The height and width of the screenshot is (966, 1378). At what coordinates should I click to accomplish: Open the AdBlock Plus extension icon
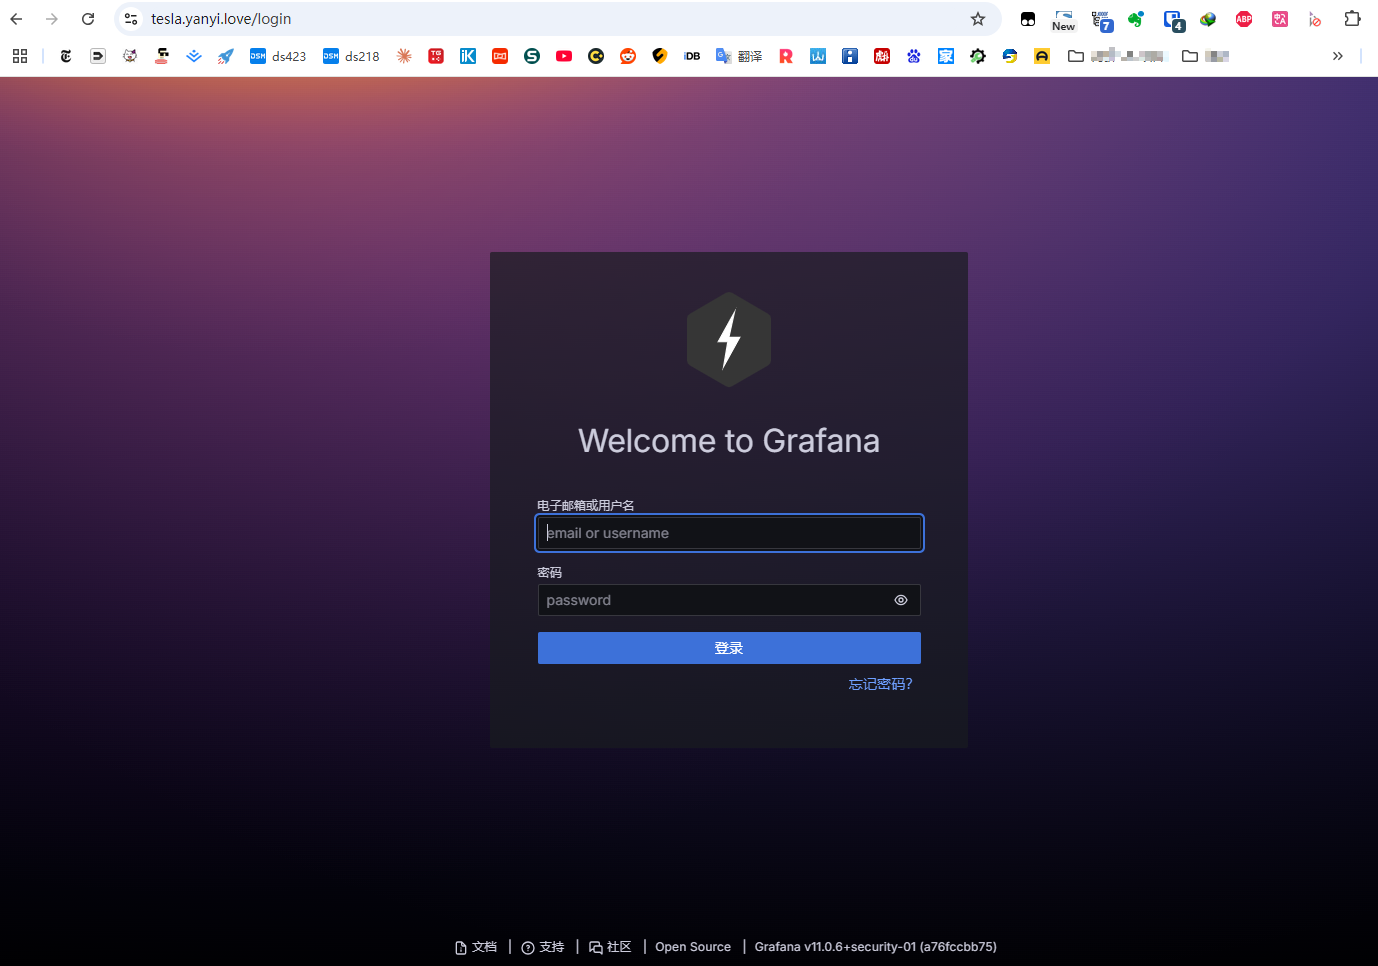1244,19
